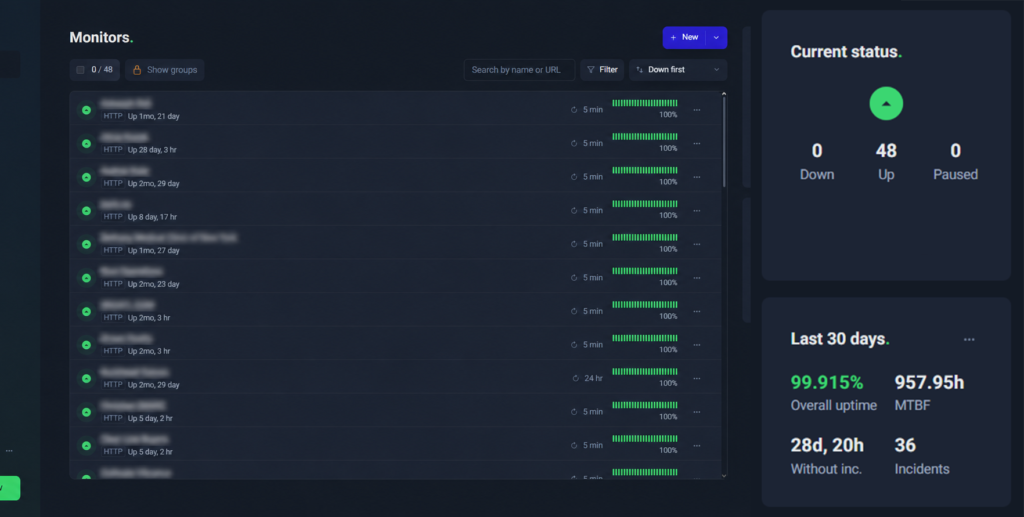Open options menu for monitor Up 1mo, 27 day
Image resolution: width=1024 pixels, height=517 pixels.
697,244
